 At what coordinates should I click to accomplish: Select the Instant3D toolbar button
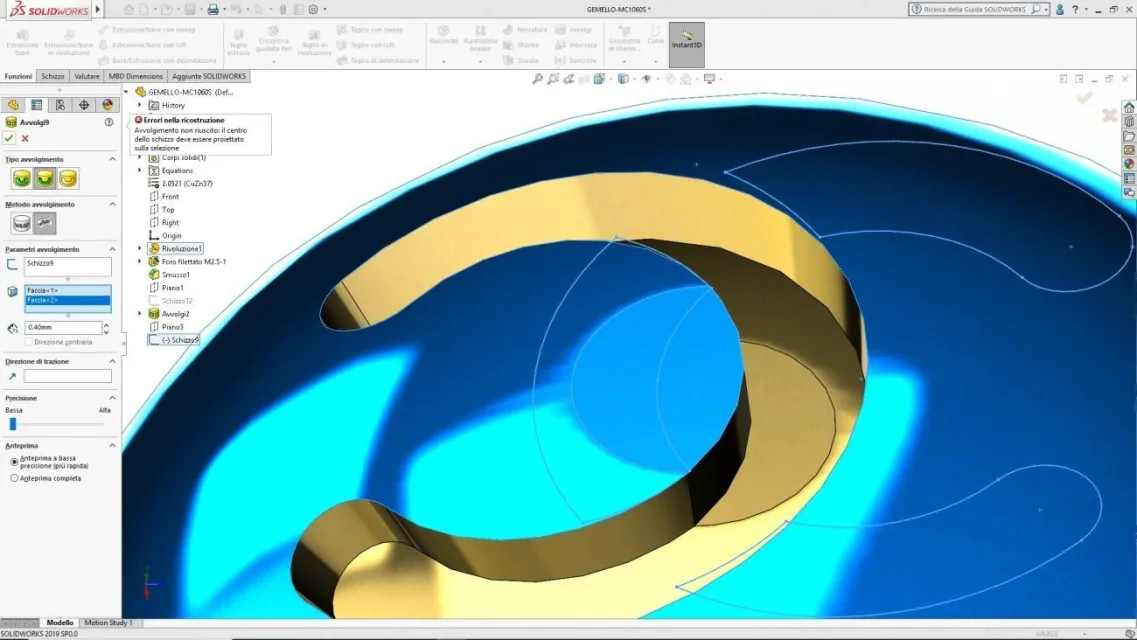point(686,44)
